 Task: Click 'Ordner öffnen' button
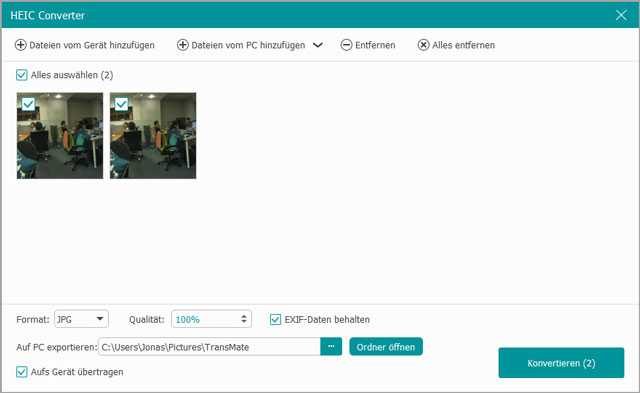386,347
